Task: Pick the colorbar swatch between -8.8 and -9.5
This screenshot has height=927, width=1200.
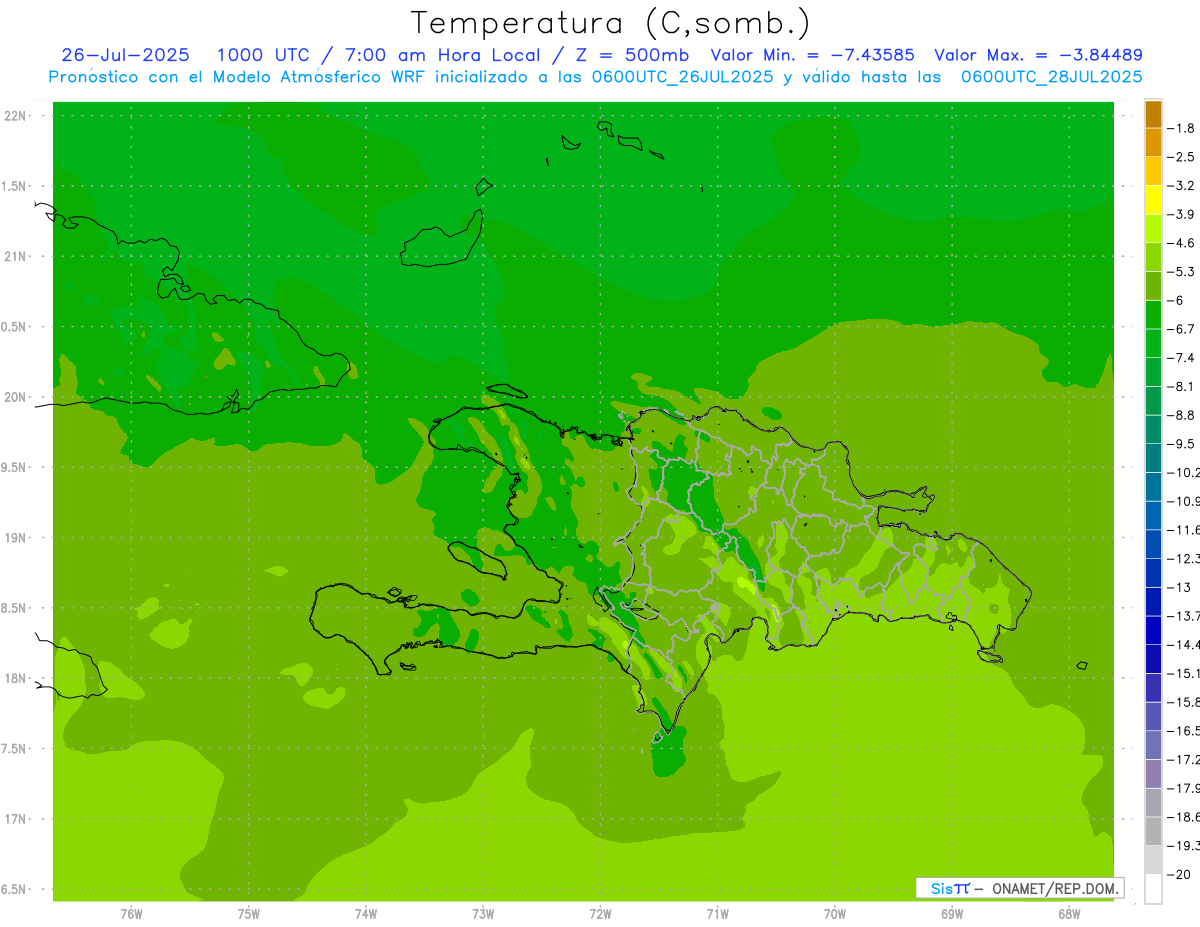Action: [x=1153, y=429]
